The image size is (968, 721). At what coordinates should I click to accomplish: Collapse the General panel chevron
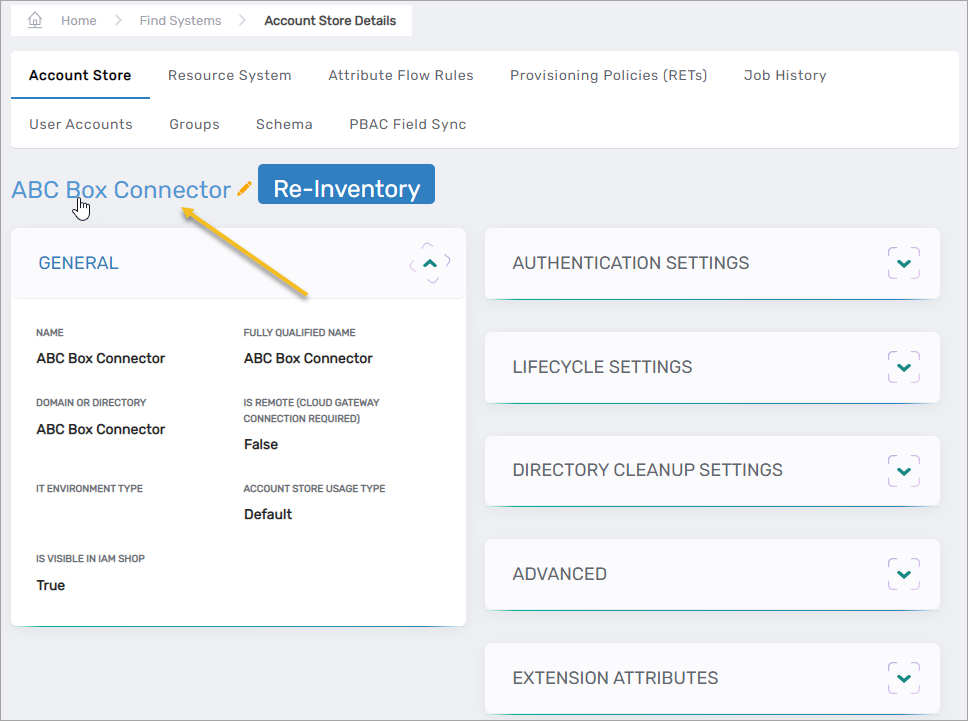[x=430, y=263]
